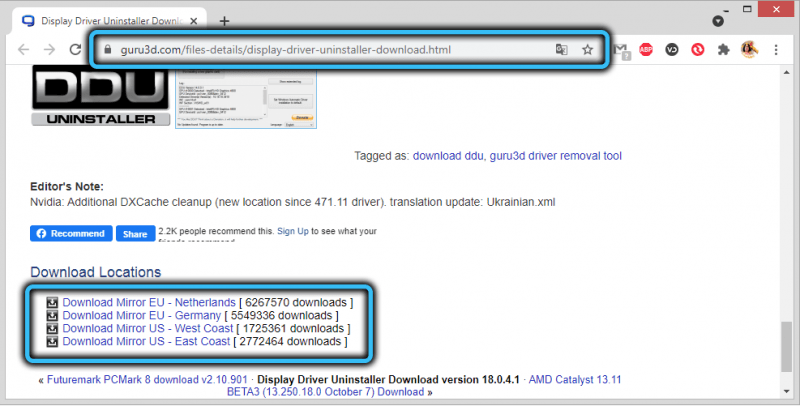
Task: Open a new browser tab
Action: (x=224, y=21)
